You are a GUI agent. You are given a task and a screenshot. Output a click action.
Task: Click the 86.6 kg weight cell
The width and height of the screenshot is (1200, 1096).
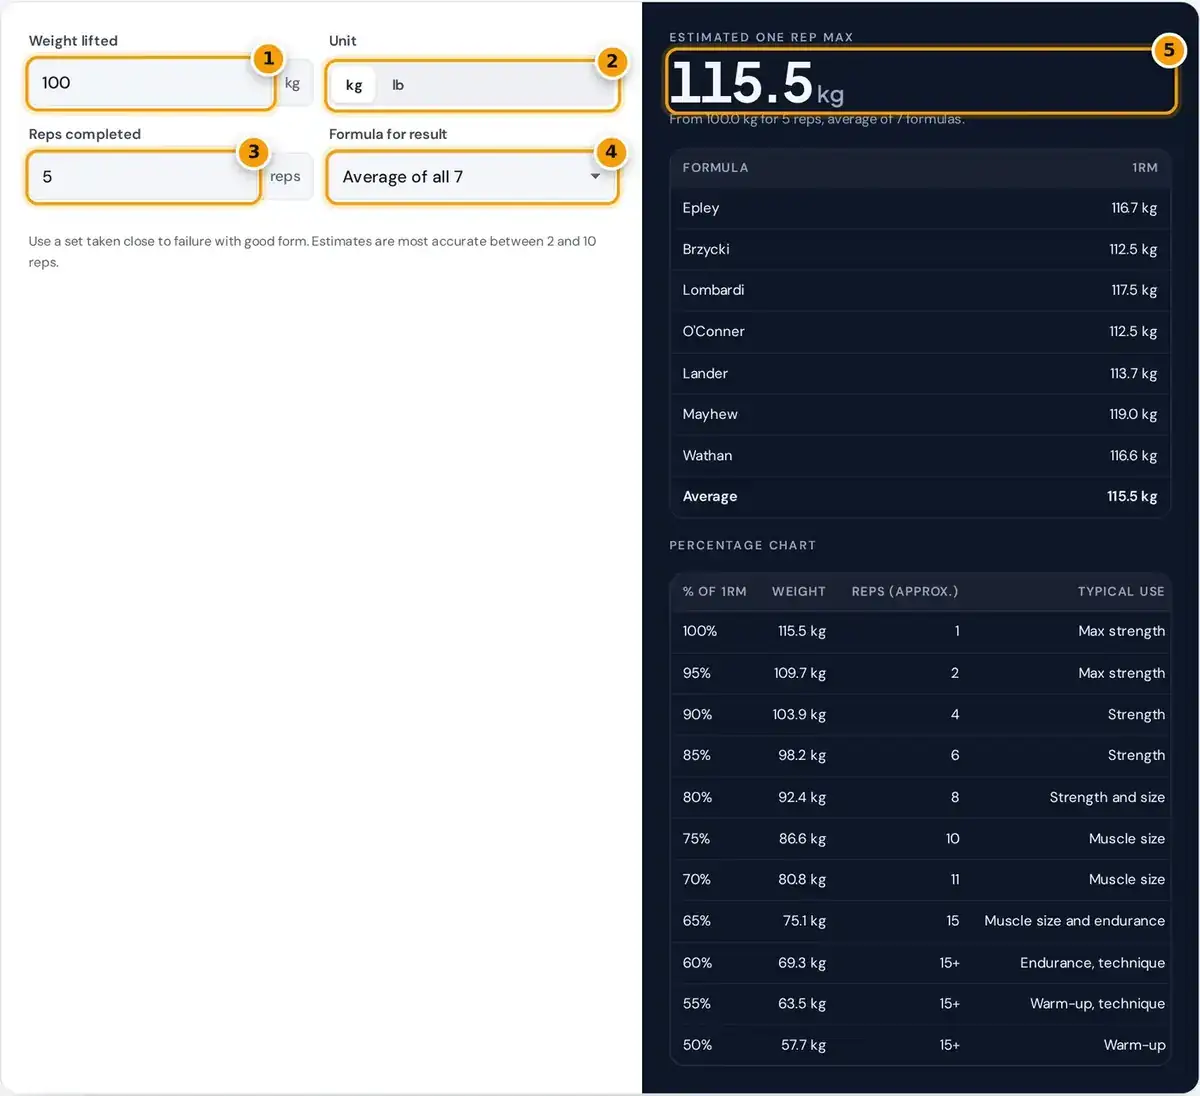[802, 838]
